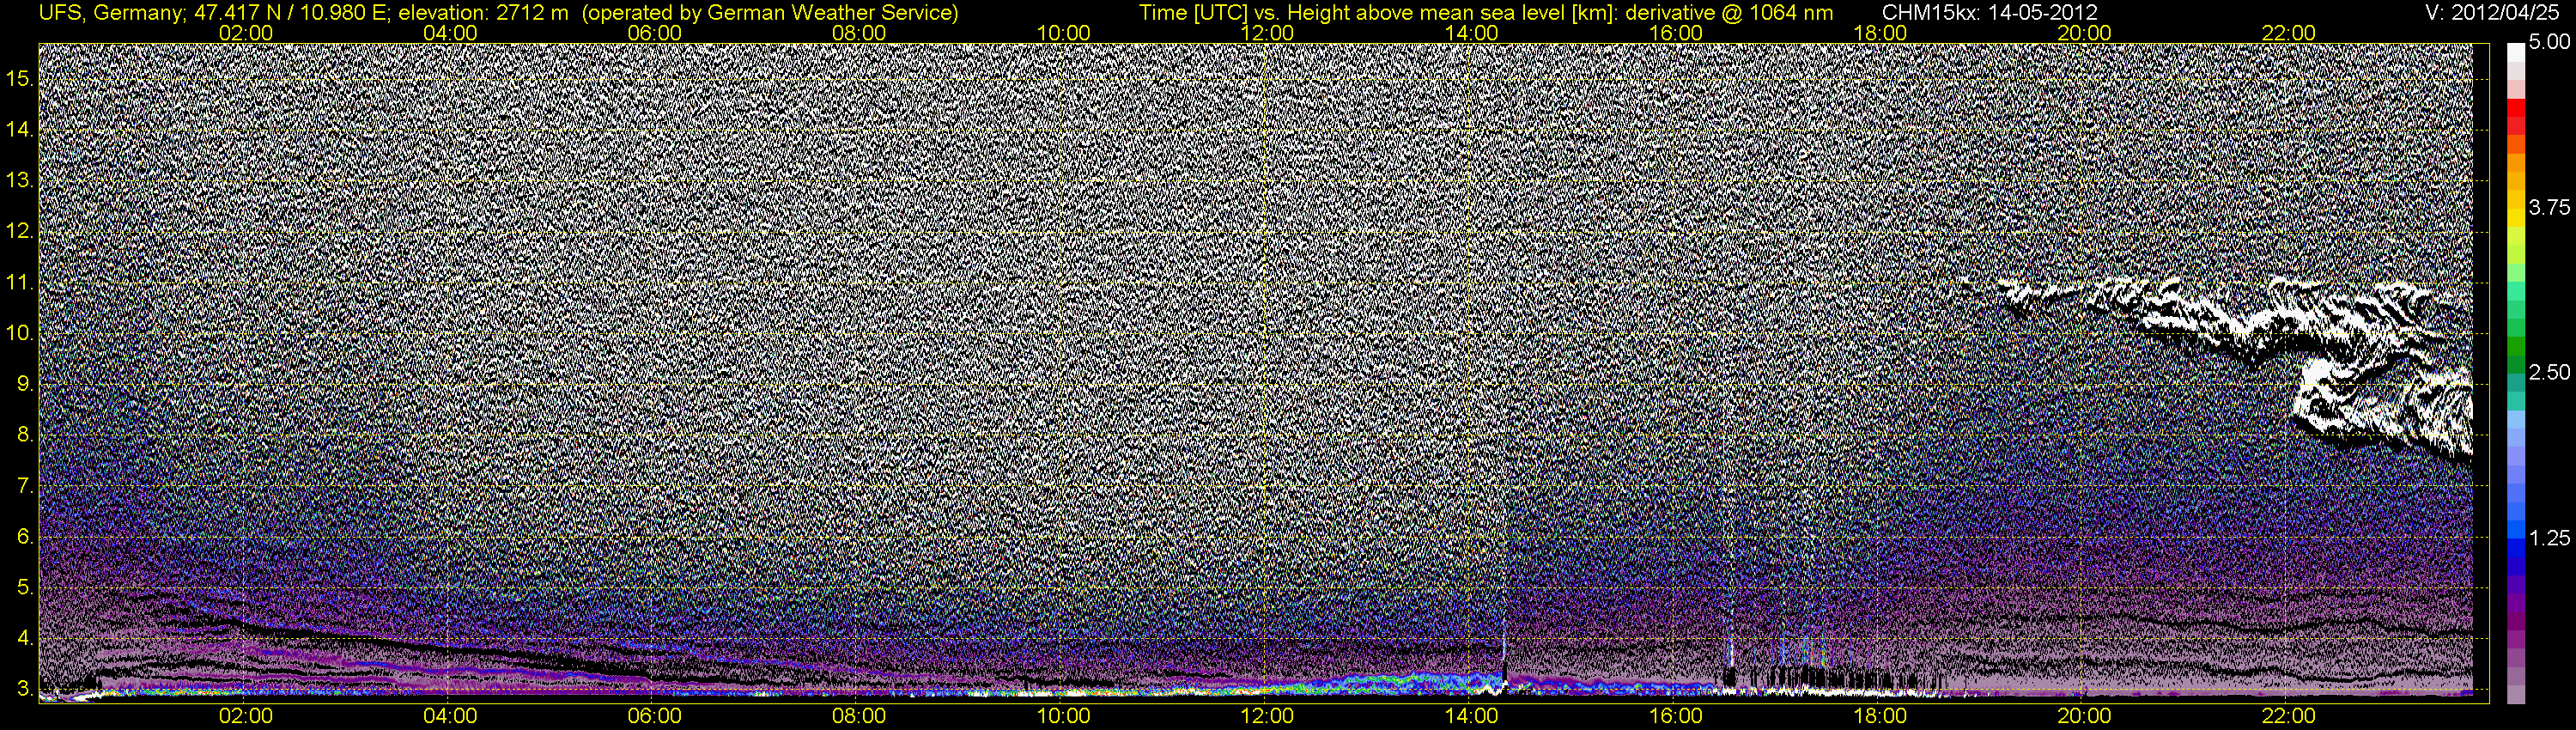Image resolution: width=2576 pixels, height=730 pixels.
Task: Click the colorbar value 3.75
Action: tap(2550, 208)
